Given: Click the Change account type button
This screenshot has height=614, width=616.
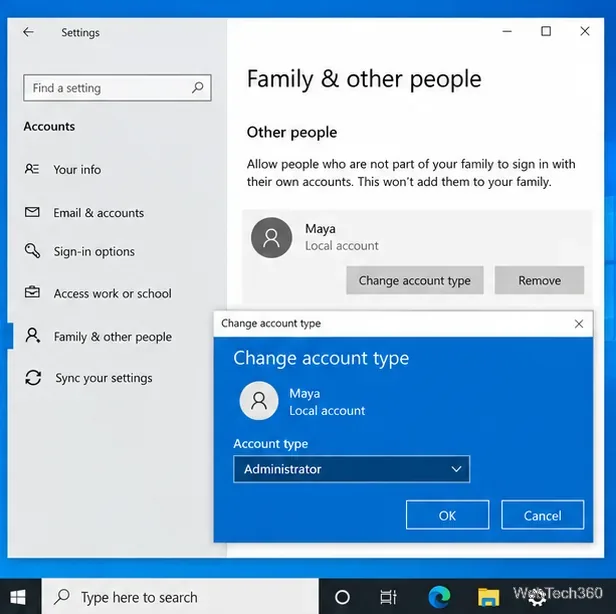Looking at the screenshot, I should click(x=415, y=280).
